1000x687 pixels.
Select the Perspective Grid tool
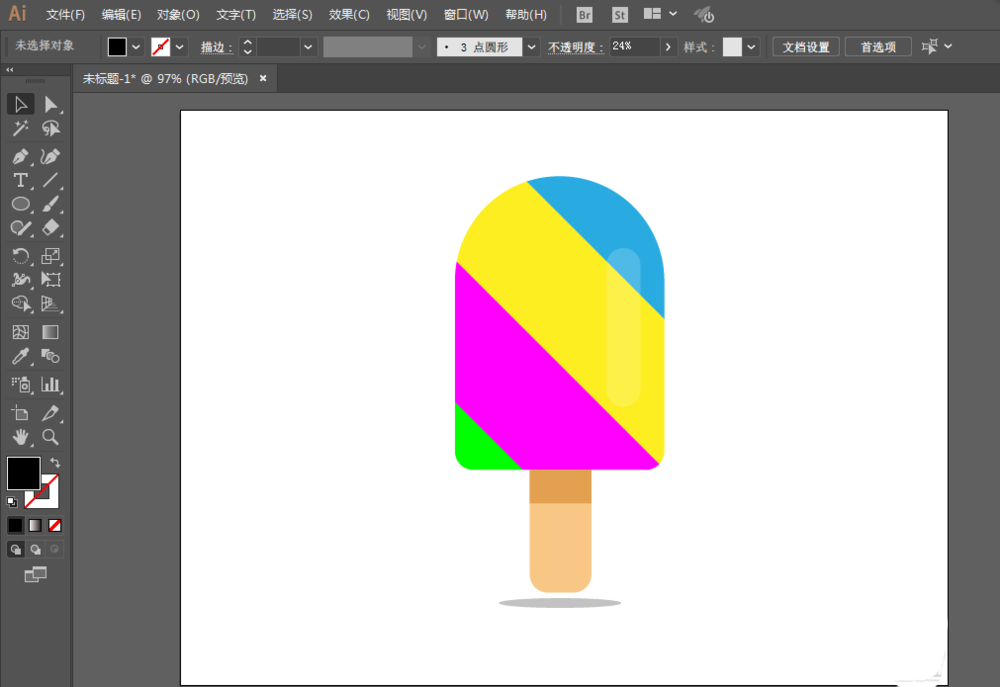pyautogui.click(x=50, y=304)
